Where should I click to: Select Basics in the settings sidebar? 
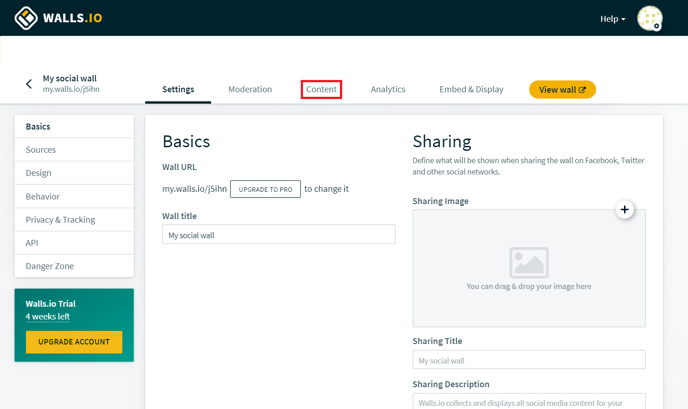click(x=74, y=126)
